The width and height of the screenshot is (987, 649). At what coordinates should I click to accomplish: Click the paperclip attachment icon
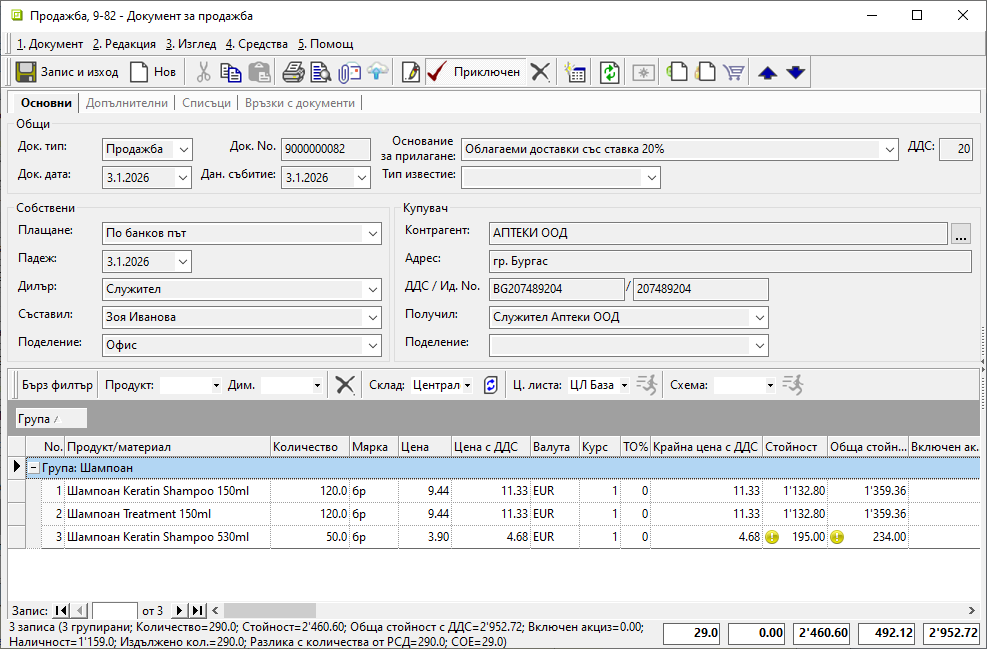click(348, 72)
